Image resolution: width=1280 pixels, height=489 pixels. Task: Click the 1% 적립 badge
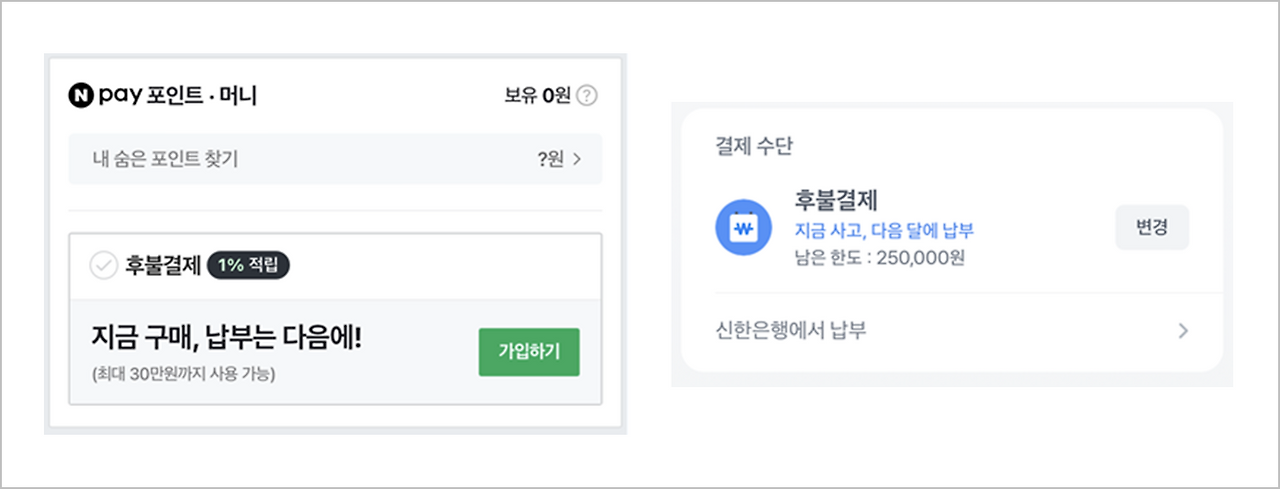(248, 266)
